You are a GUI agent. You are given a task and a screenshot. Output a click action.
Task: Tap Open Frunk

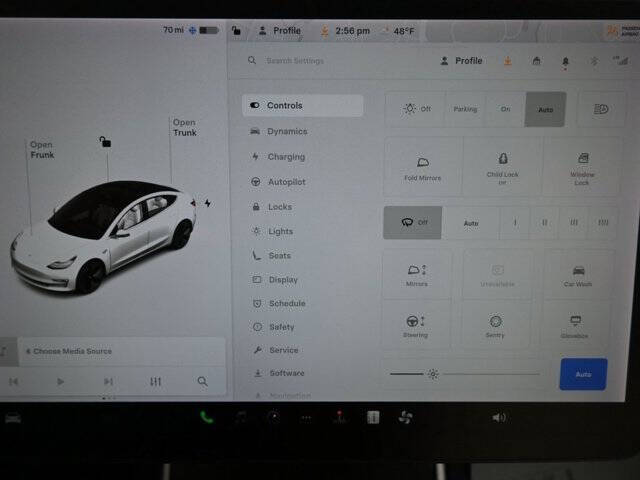[x=42, y=150]
